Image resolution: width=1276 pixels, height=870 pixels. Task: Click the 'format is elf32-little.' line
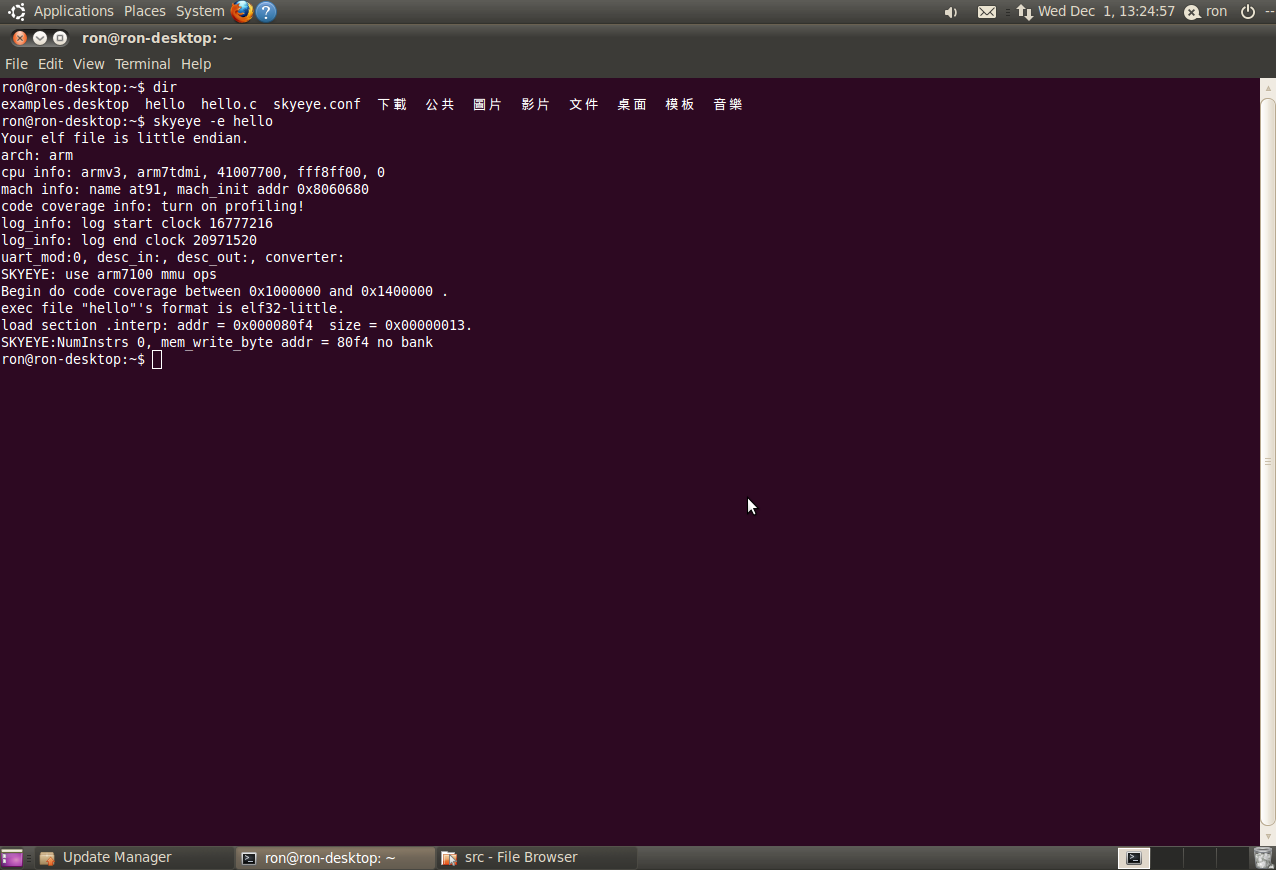(173, 308)
